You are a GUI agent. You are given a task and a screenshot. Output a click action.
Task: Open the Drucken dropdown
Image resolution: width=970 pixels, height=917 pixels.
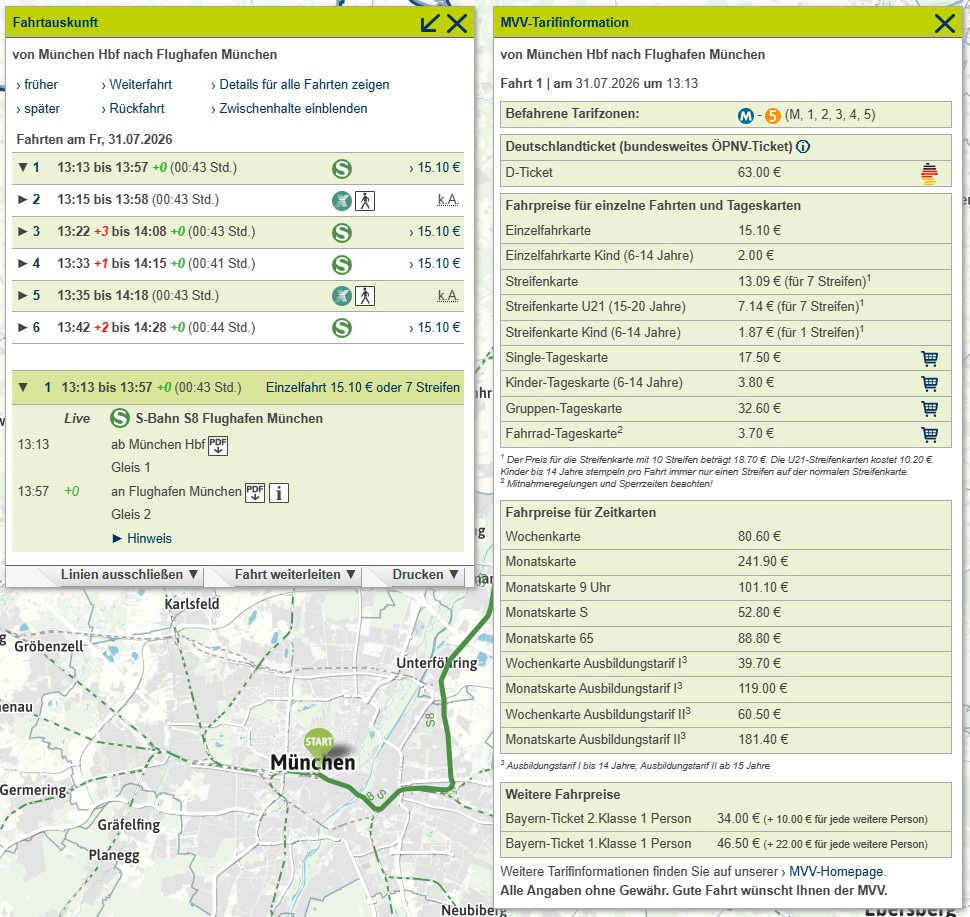point(426,575)
